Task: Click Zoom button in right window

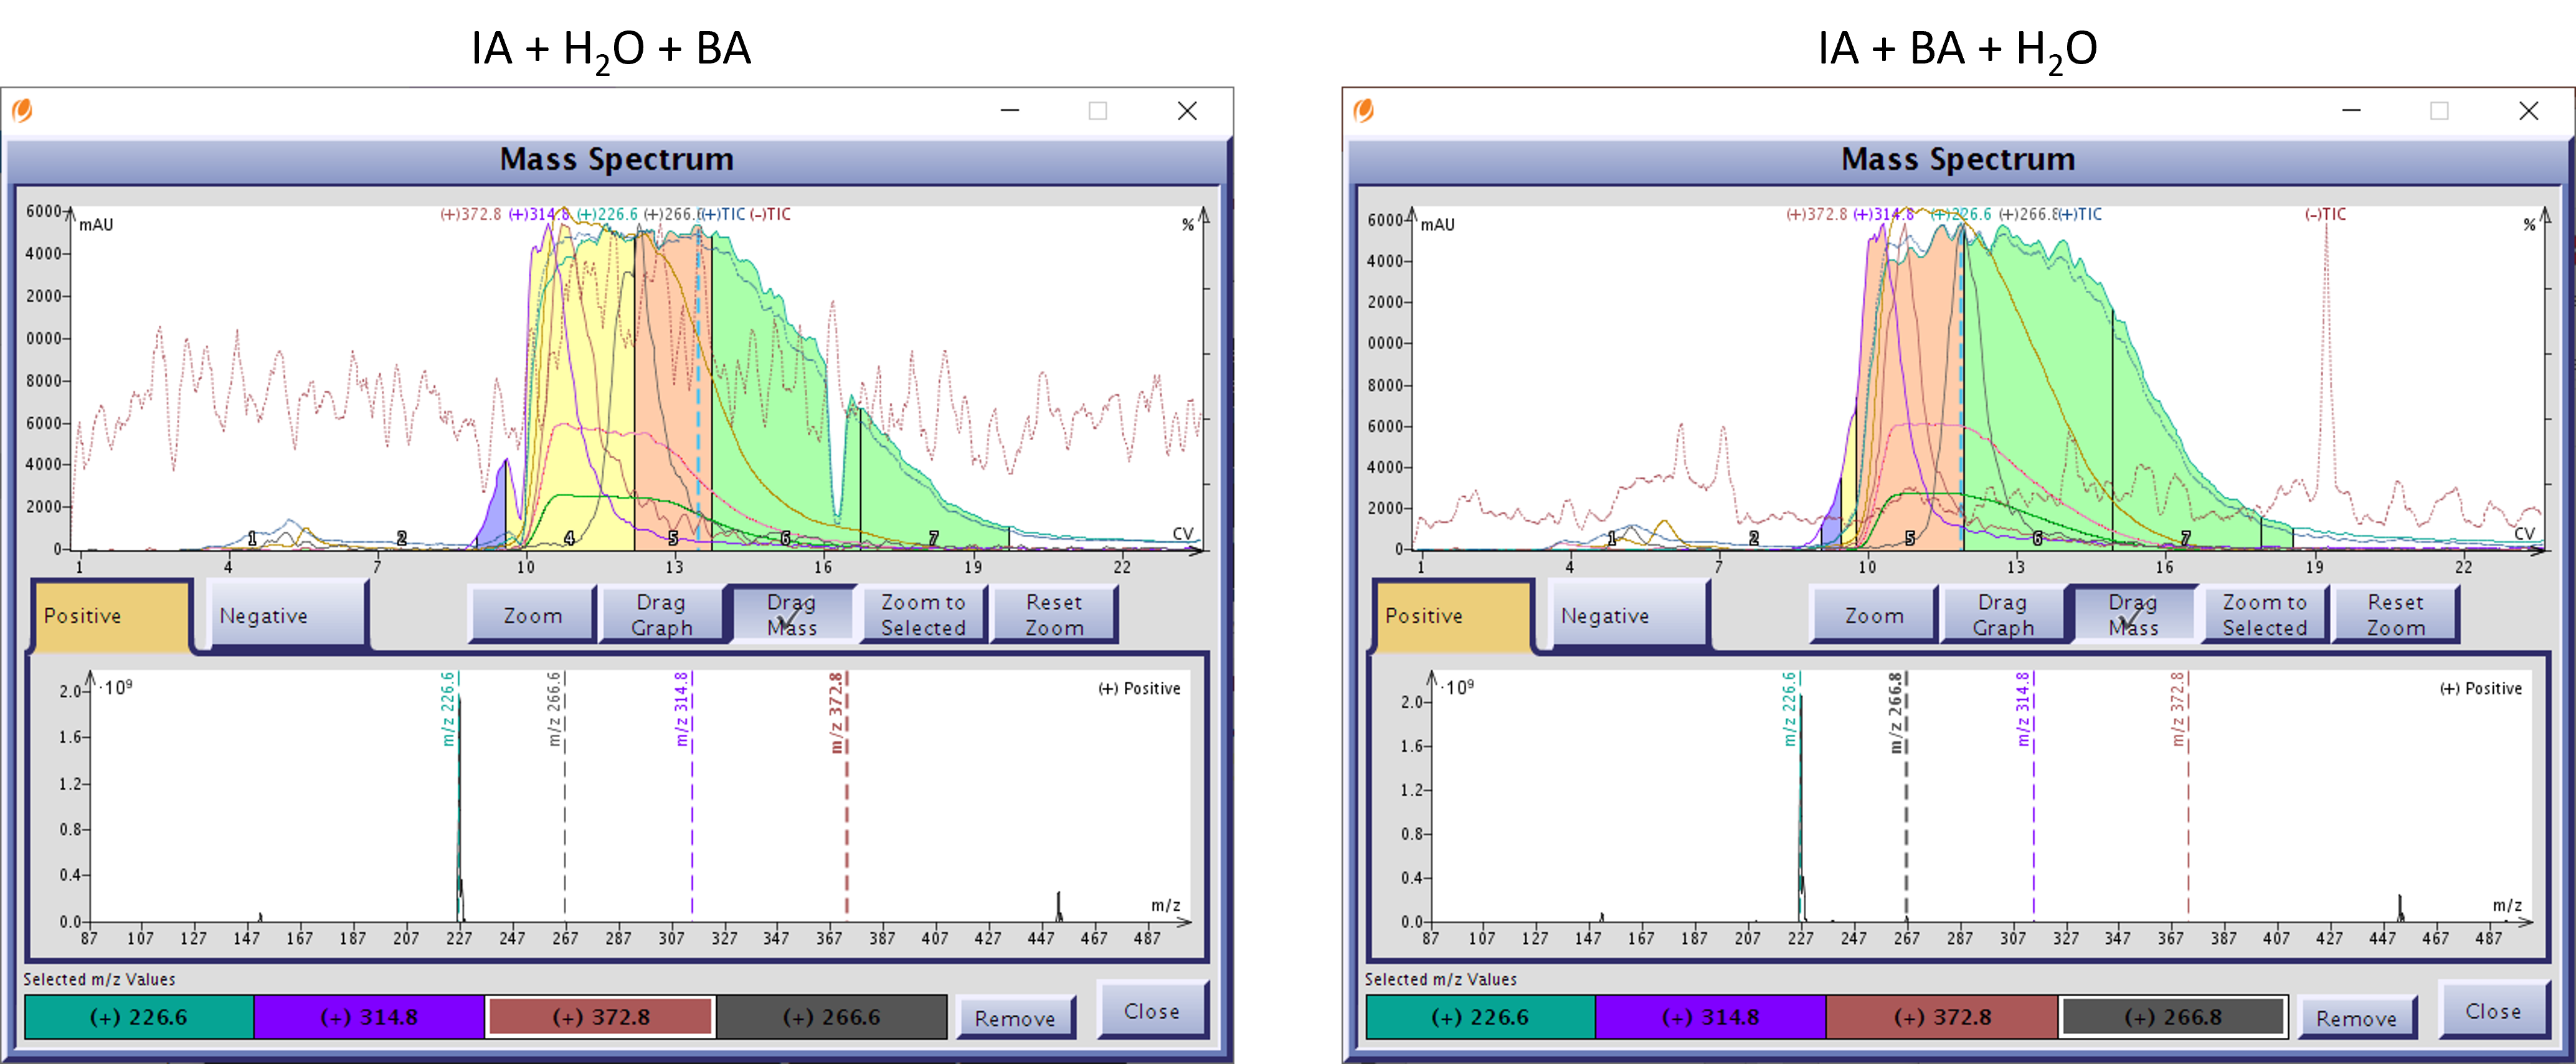Action: click(1875, 615)
